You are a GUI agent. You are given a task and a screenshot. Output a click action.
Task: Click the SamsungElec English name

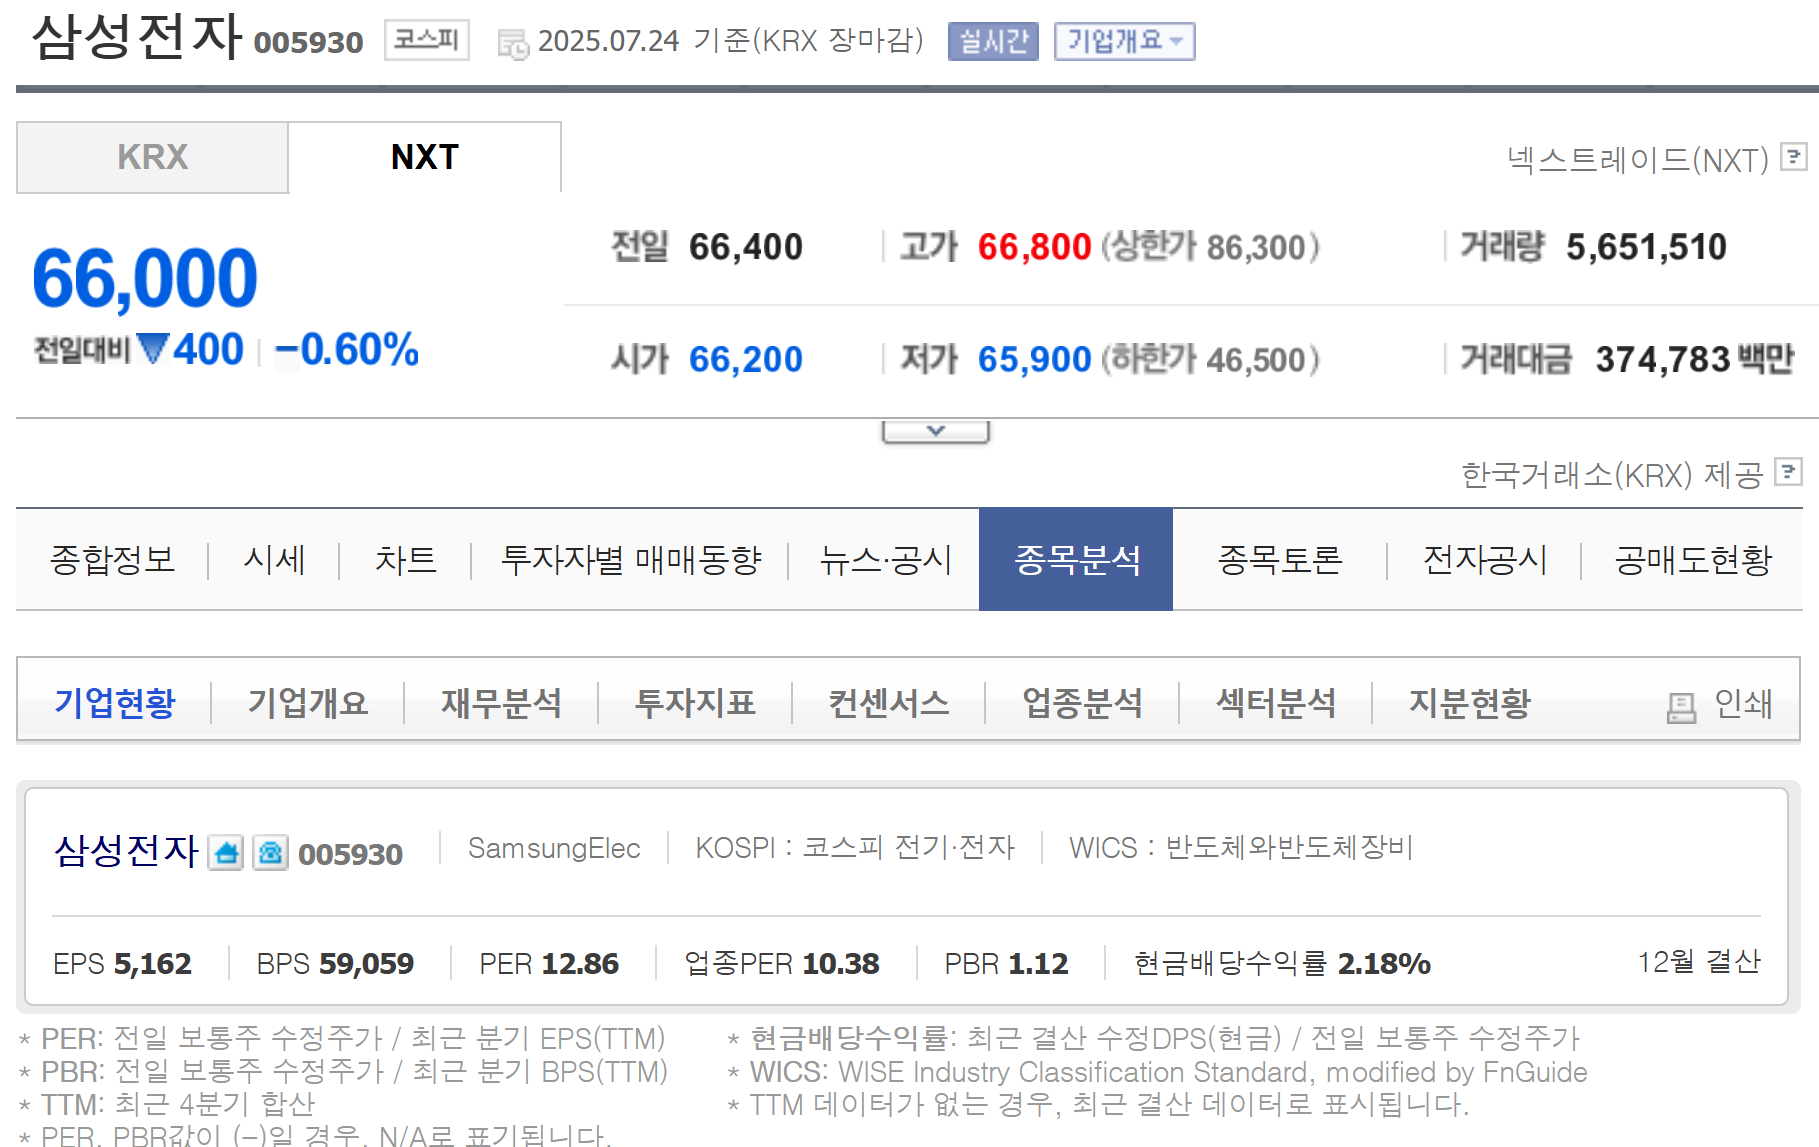coord(554,848)
